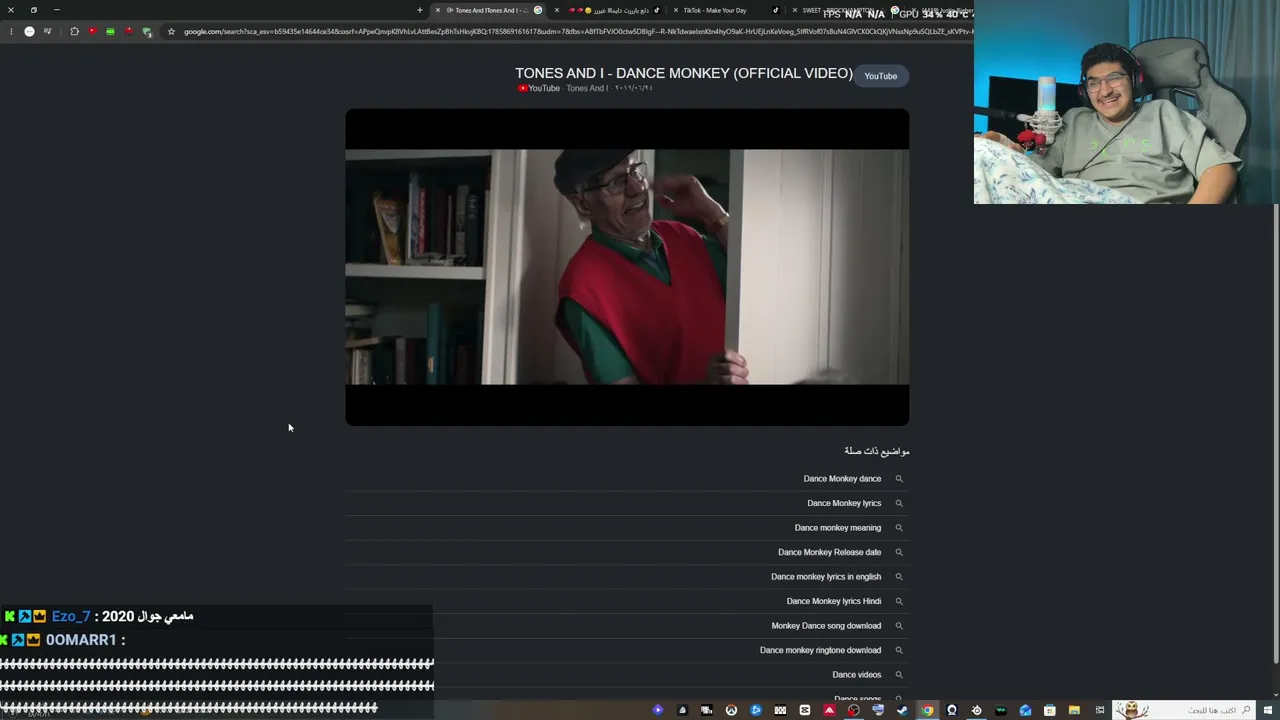Click magnifier icon beside 'Dance videos'
Screen dimensions: 1280x720
click(899, 675)
